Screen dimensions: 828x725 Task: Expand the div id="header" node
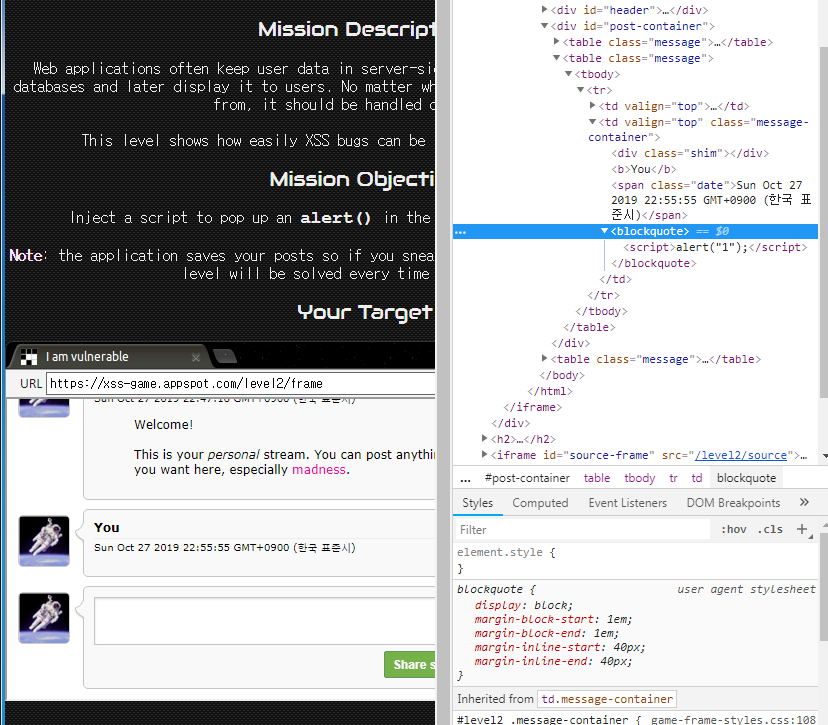coord(544,10)
